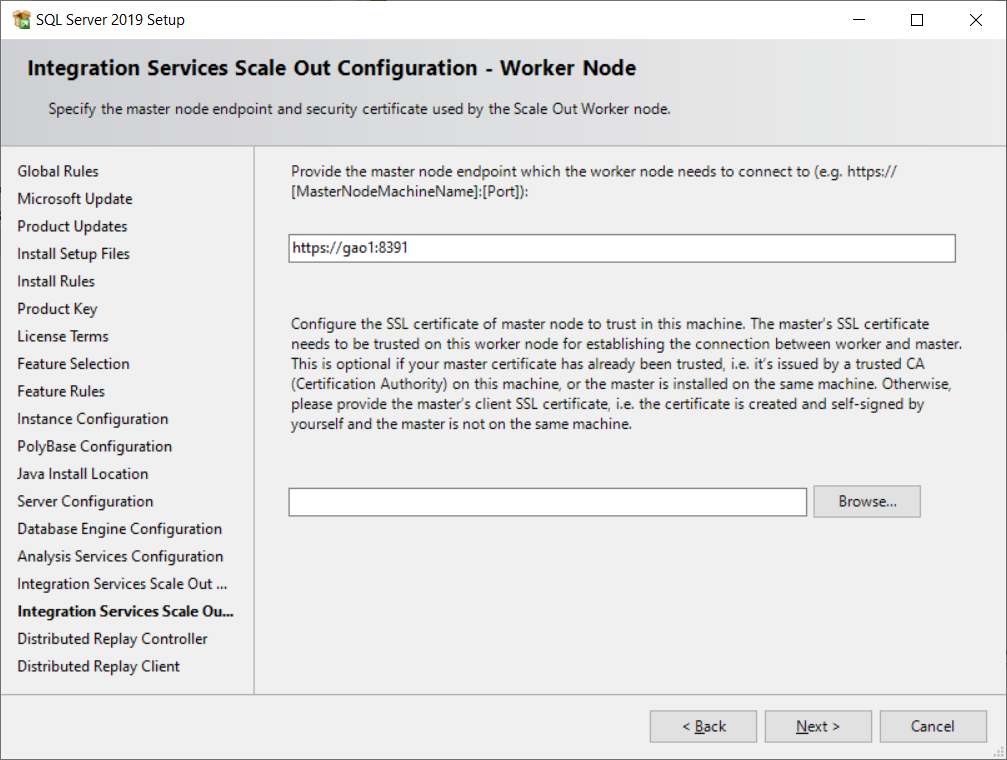Go to the Product Key step

click(57, 308)
